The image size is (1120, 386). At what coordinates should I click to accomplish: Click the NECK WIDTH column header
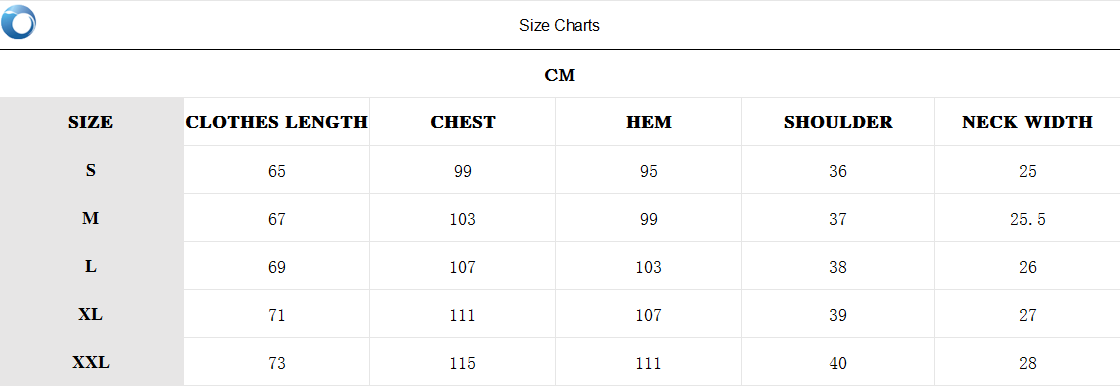point(1027,122)
